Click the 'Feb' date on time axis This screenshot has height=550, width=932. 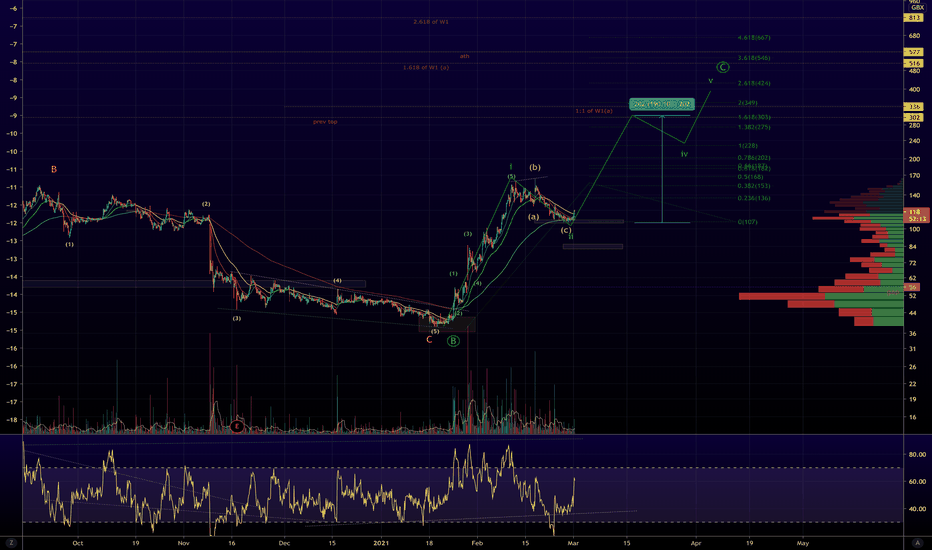click(477, 543)
